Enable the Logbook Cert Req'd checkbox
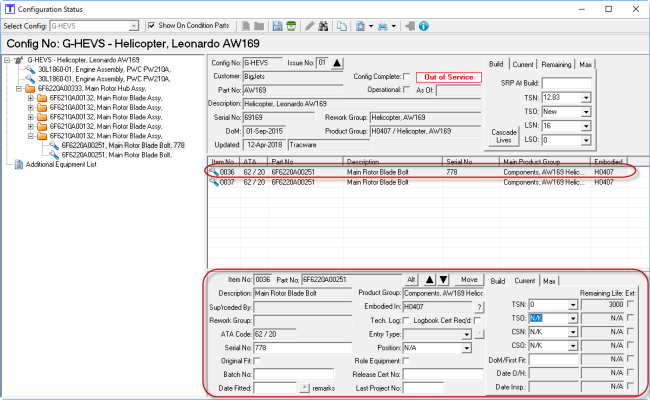Viewport: 650px width, 400px height. coord(478,320)
